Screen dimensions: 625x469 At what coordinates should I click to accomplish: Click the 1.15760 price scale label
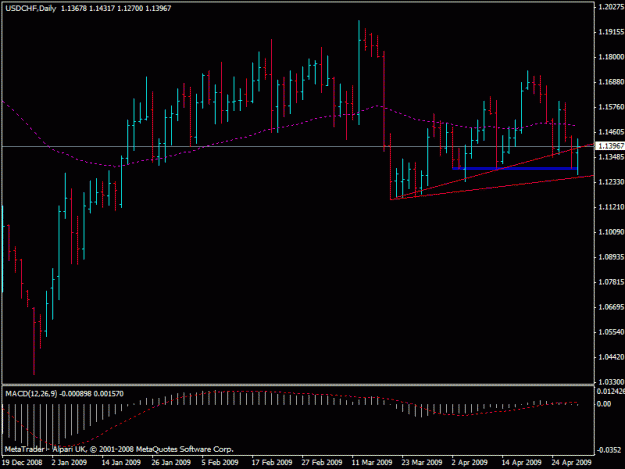pos(611,107)
